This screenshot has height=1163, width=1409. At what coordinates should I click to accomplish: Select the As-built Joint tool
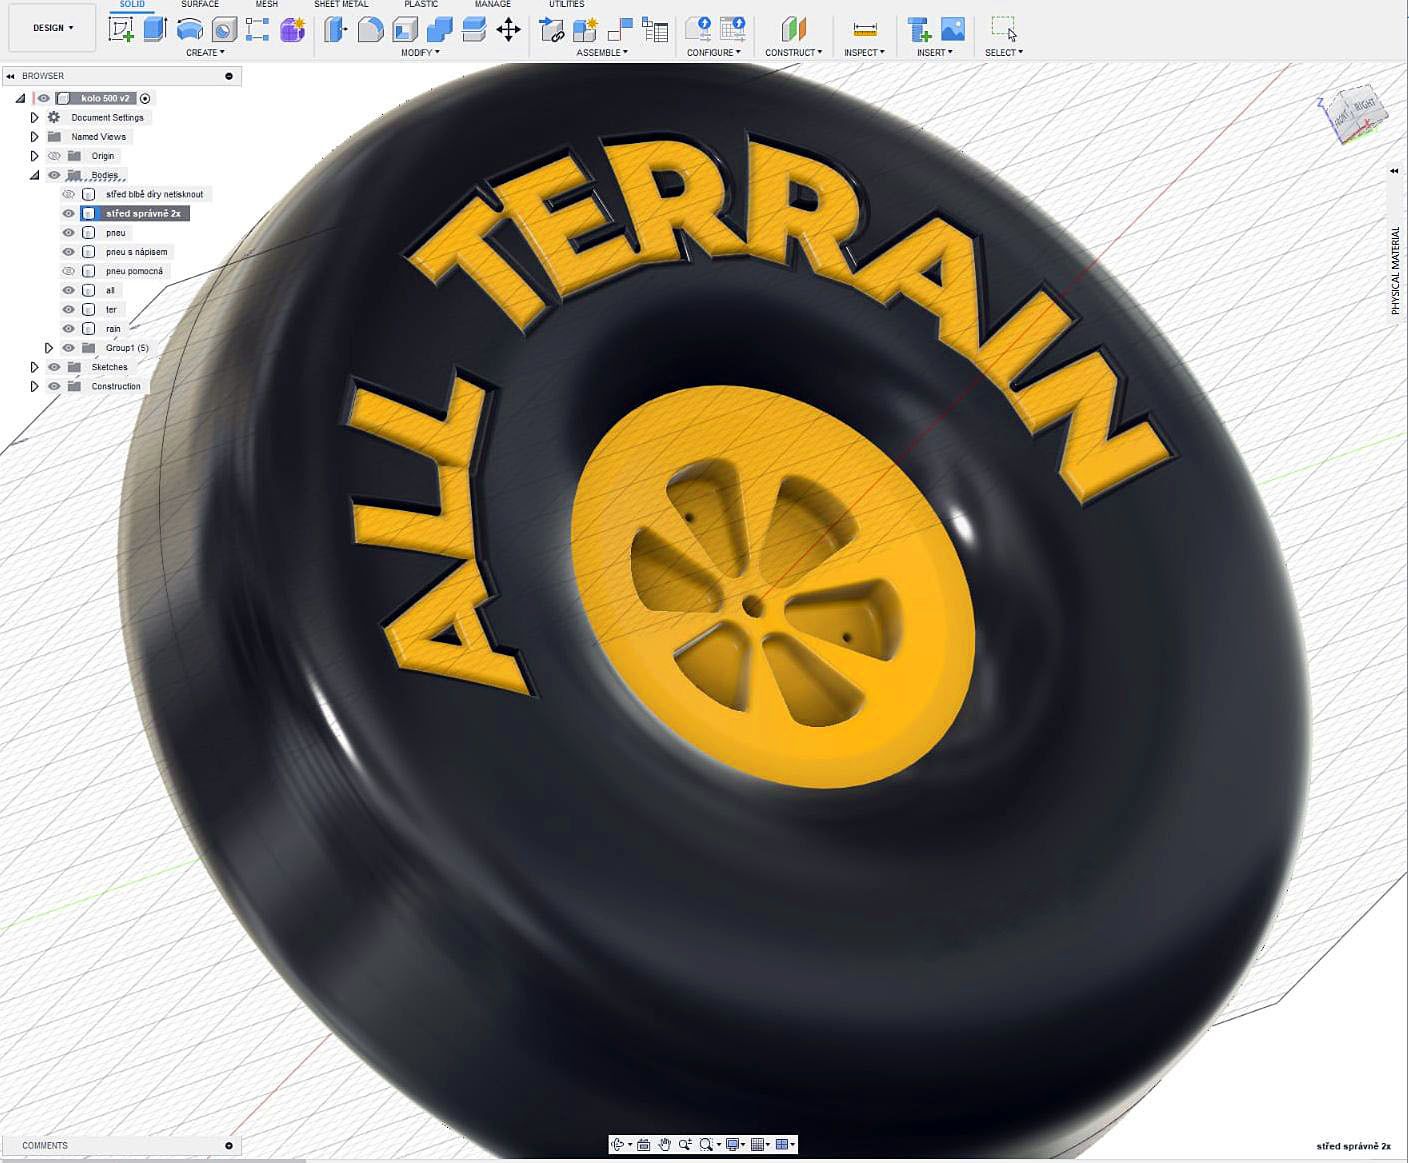(x=620, y=30)
